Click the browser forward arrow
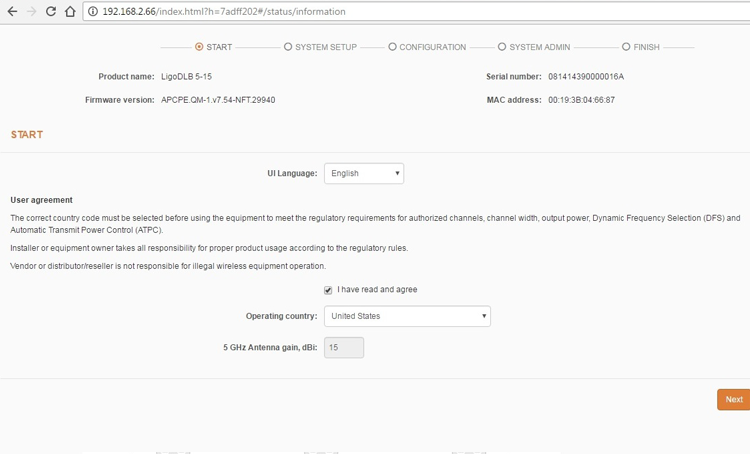750x454 pixels. 32,11
